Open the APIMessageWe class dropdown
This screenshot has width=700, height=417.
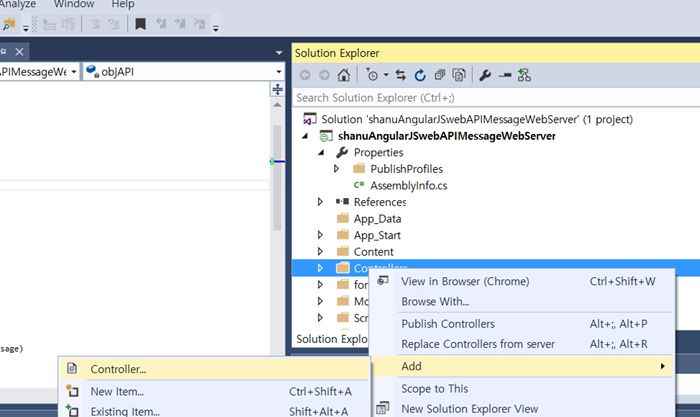click(74, 71)
